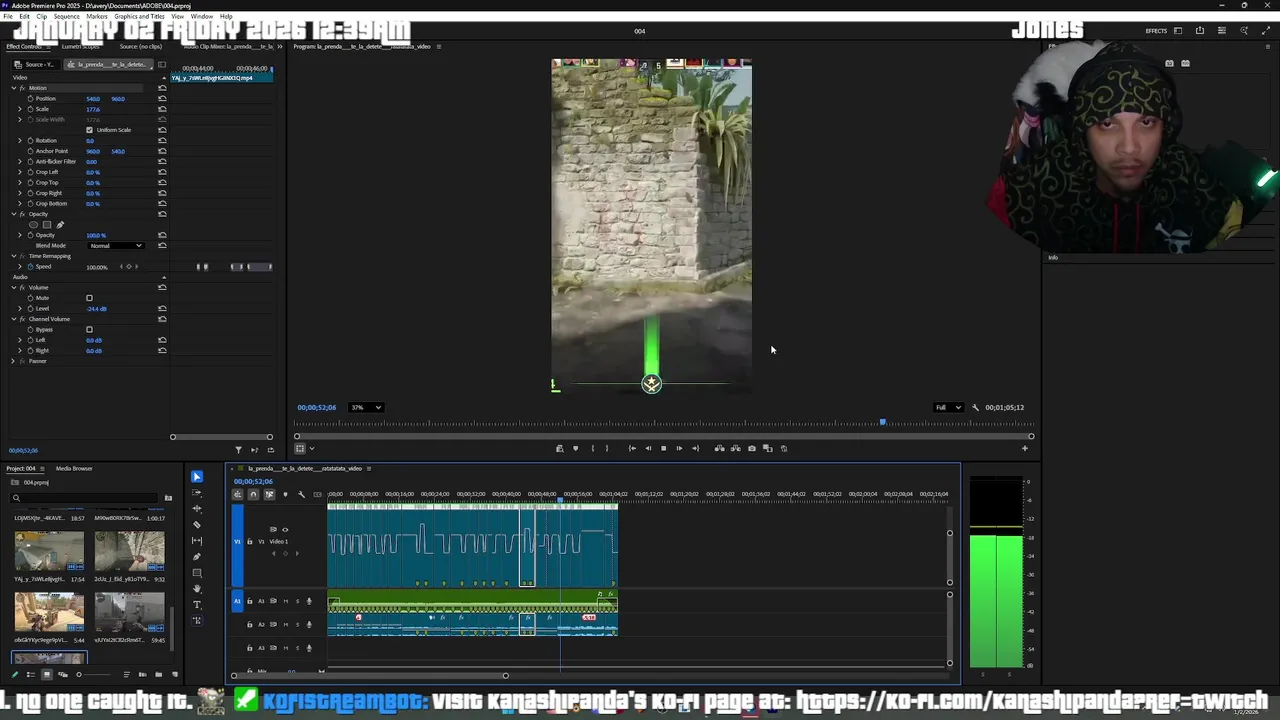Screen dimensions: 1280x720
Task: Select the rectangle mask tool under Opacity
Action: coord(46,225)
